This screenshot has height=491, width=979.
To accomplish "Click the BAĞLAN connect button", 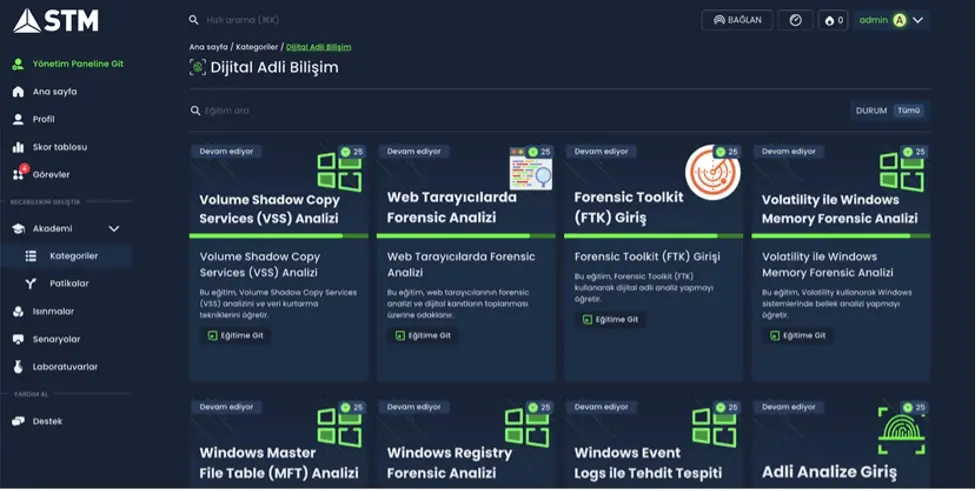I will pos(738,20).
